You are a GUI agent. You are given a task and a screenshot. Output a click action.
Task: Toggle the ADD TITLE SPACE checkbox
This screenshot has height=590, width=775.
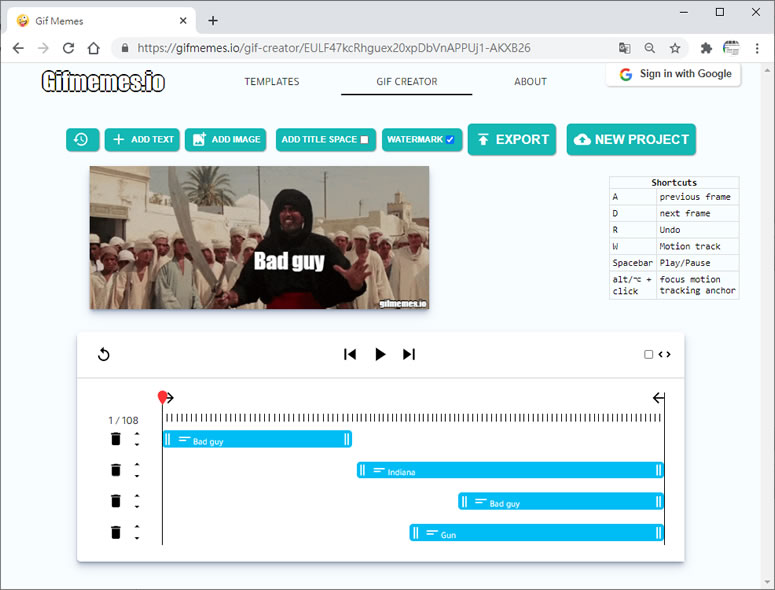(x=364, y=140)
